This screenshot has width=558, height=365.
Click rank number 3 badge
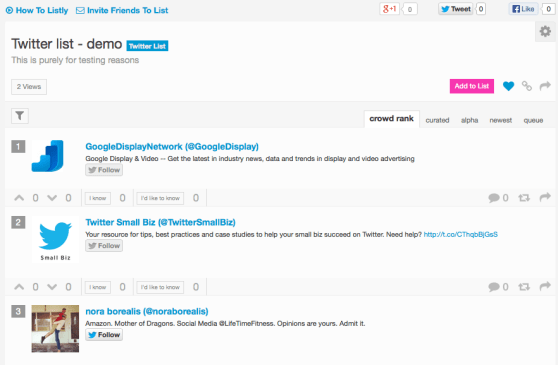[x=18, y=311]
